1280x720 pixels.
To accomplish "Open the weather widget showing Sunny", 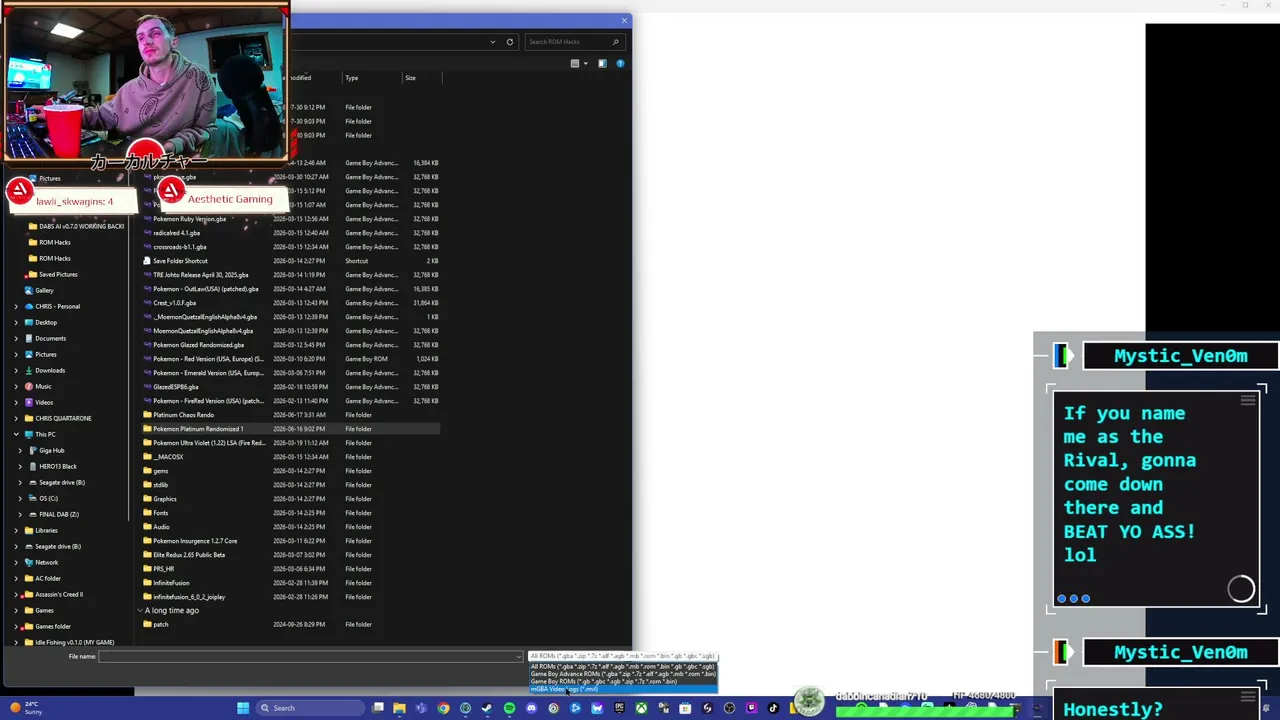I will (24, 708).
